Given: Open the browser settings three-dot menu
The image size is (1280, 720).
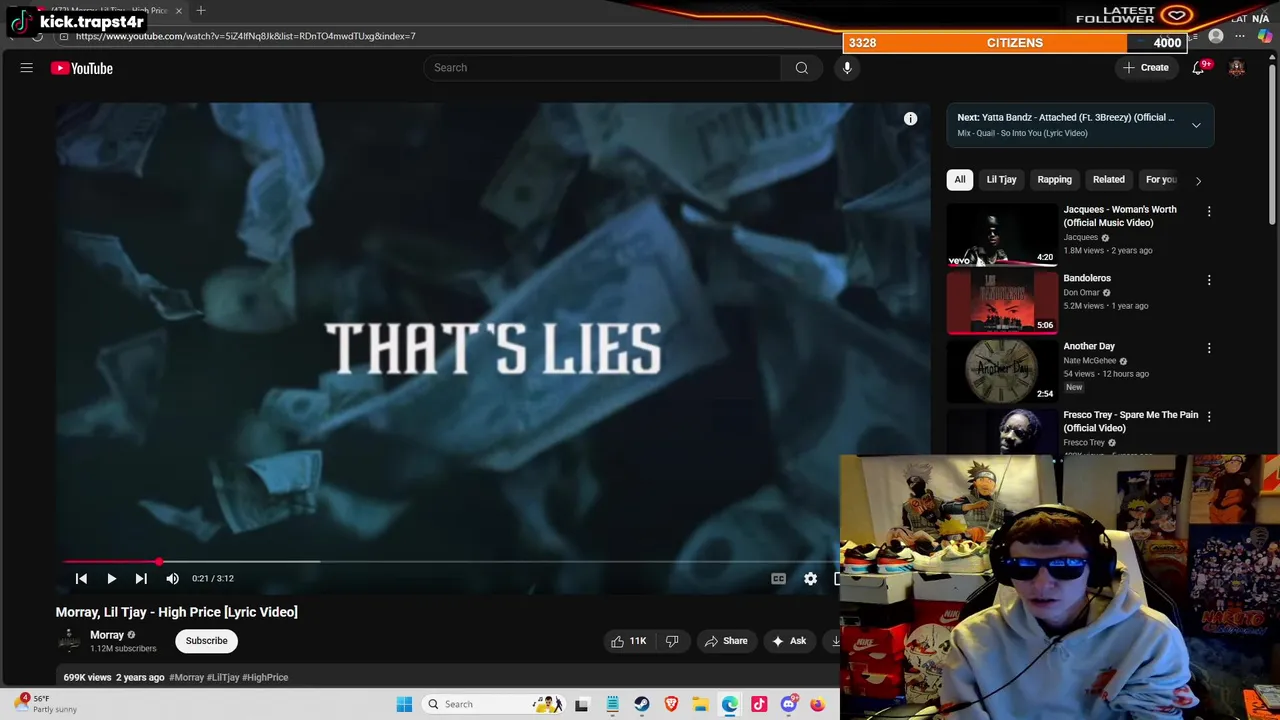Looking at the screenshot, I should (1240, 36).
